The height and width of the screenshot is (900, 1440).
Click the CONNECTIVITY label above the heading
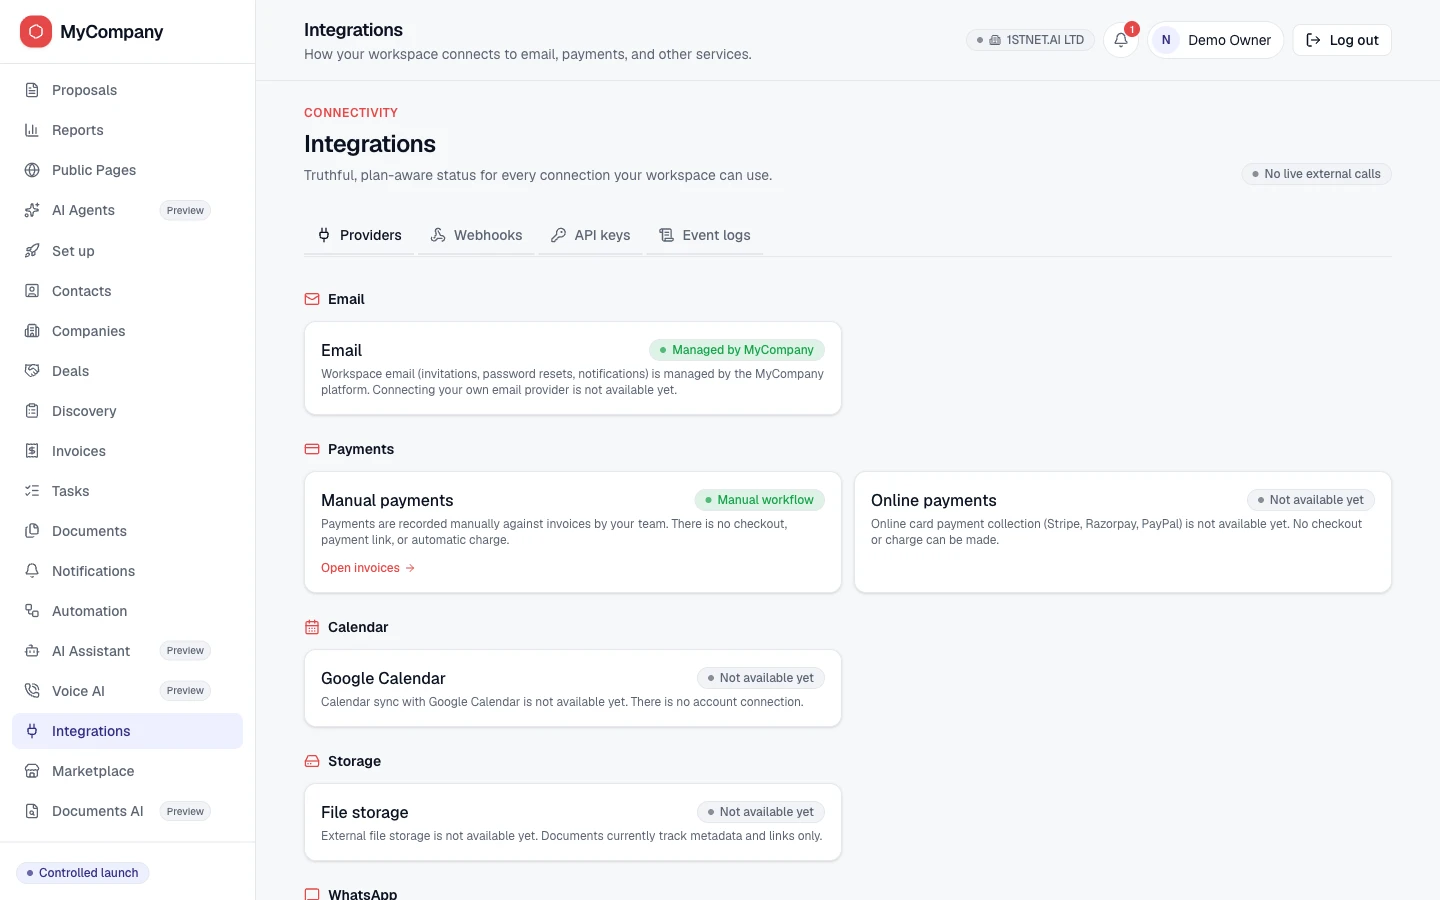[x=351, y=113]
